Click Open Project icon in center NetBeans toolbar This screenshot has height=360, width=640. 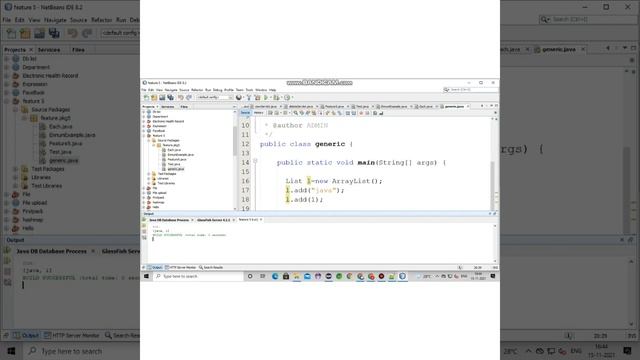162,98
